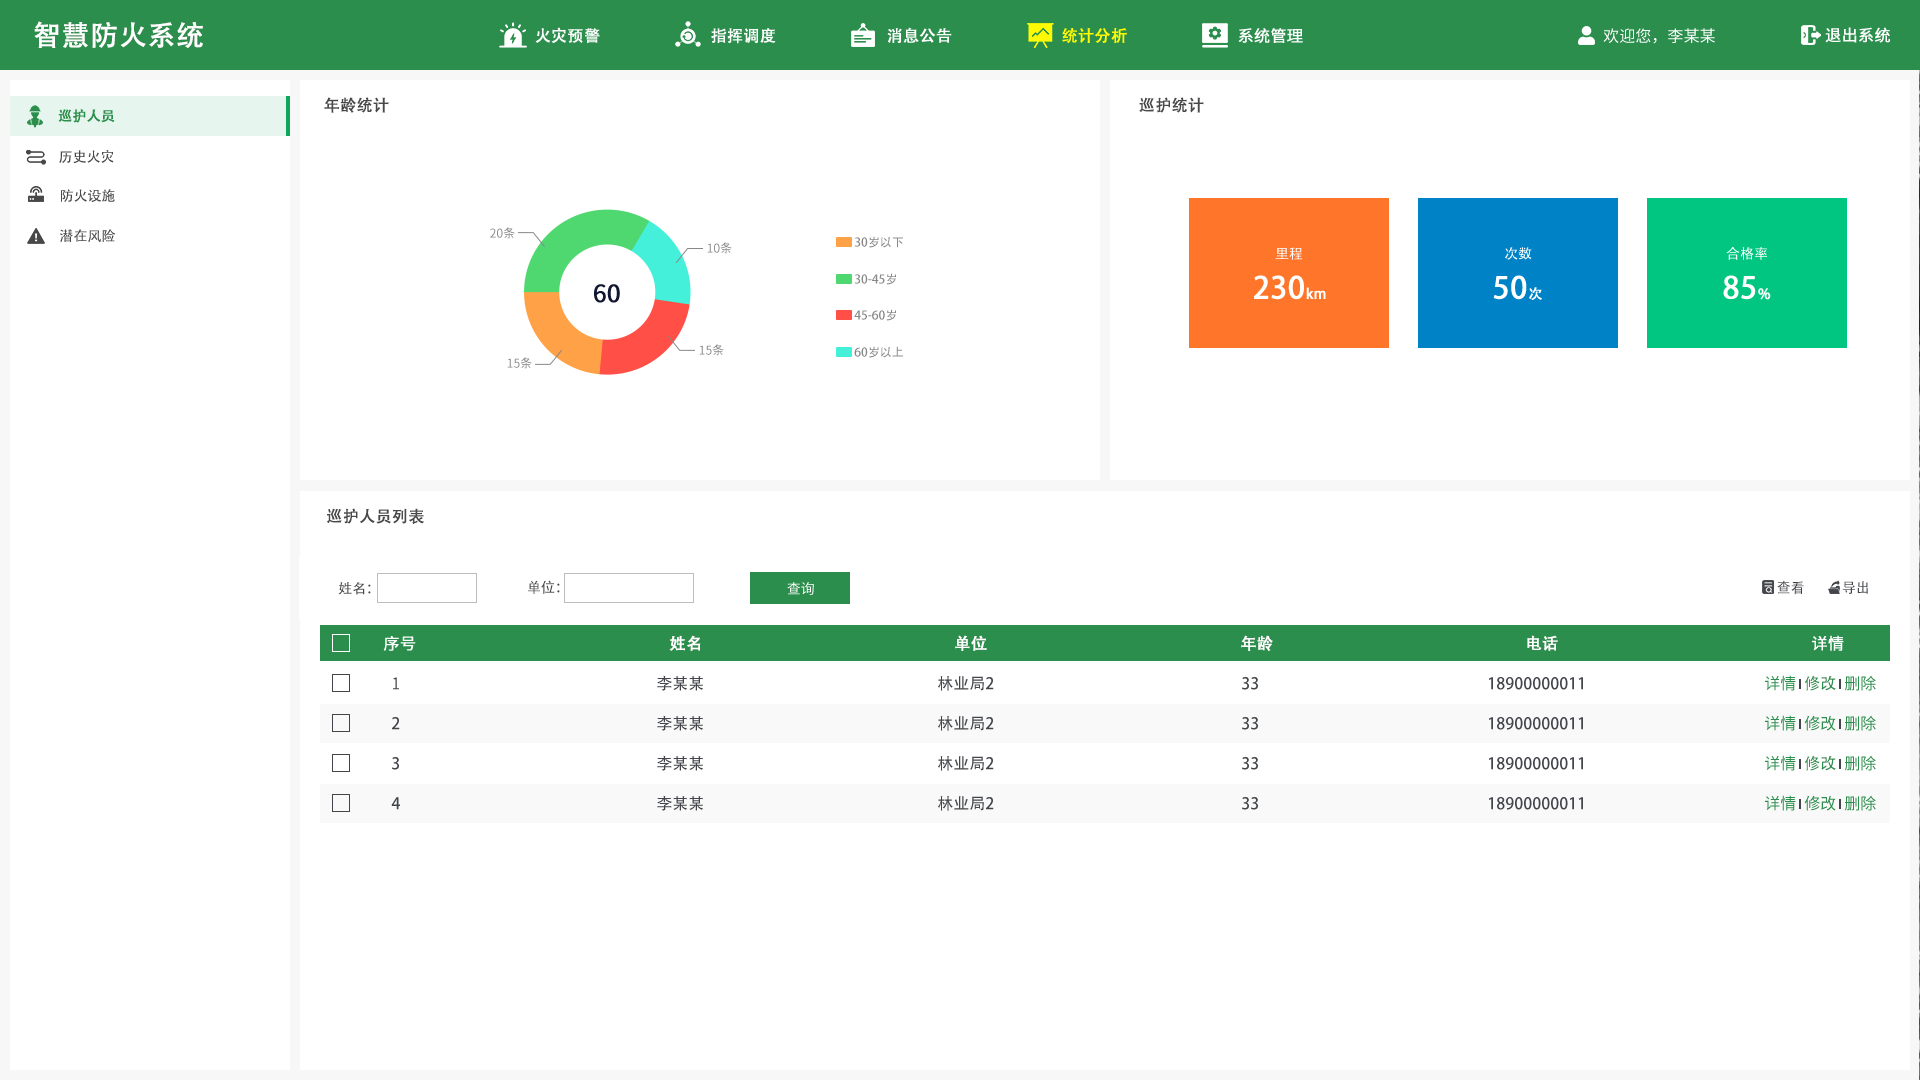This screenshot has width=1920, height=1080.
Task: Check the checkbox for row 3
Action: click(x=341, y=763)
